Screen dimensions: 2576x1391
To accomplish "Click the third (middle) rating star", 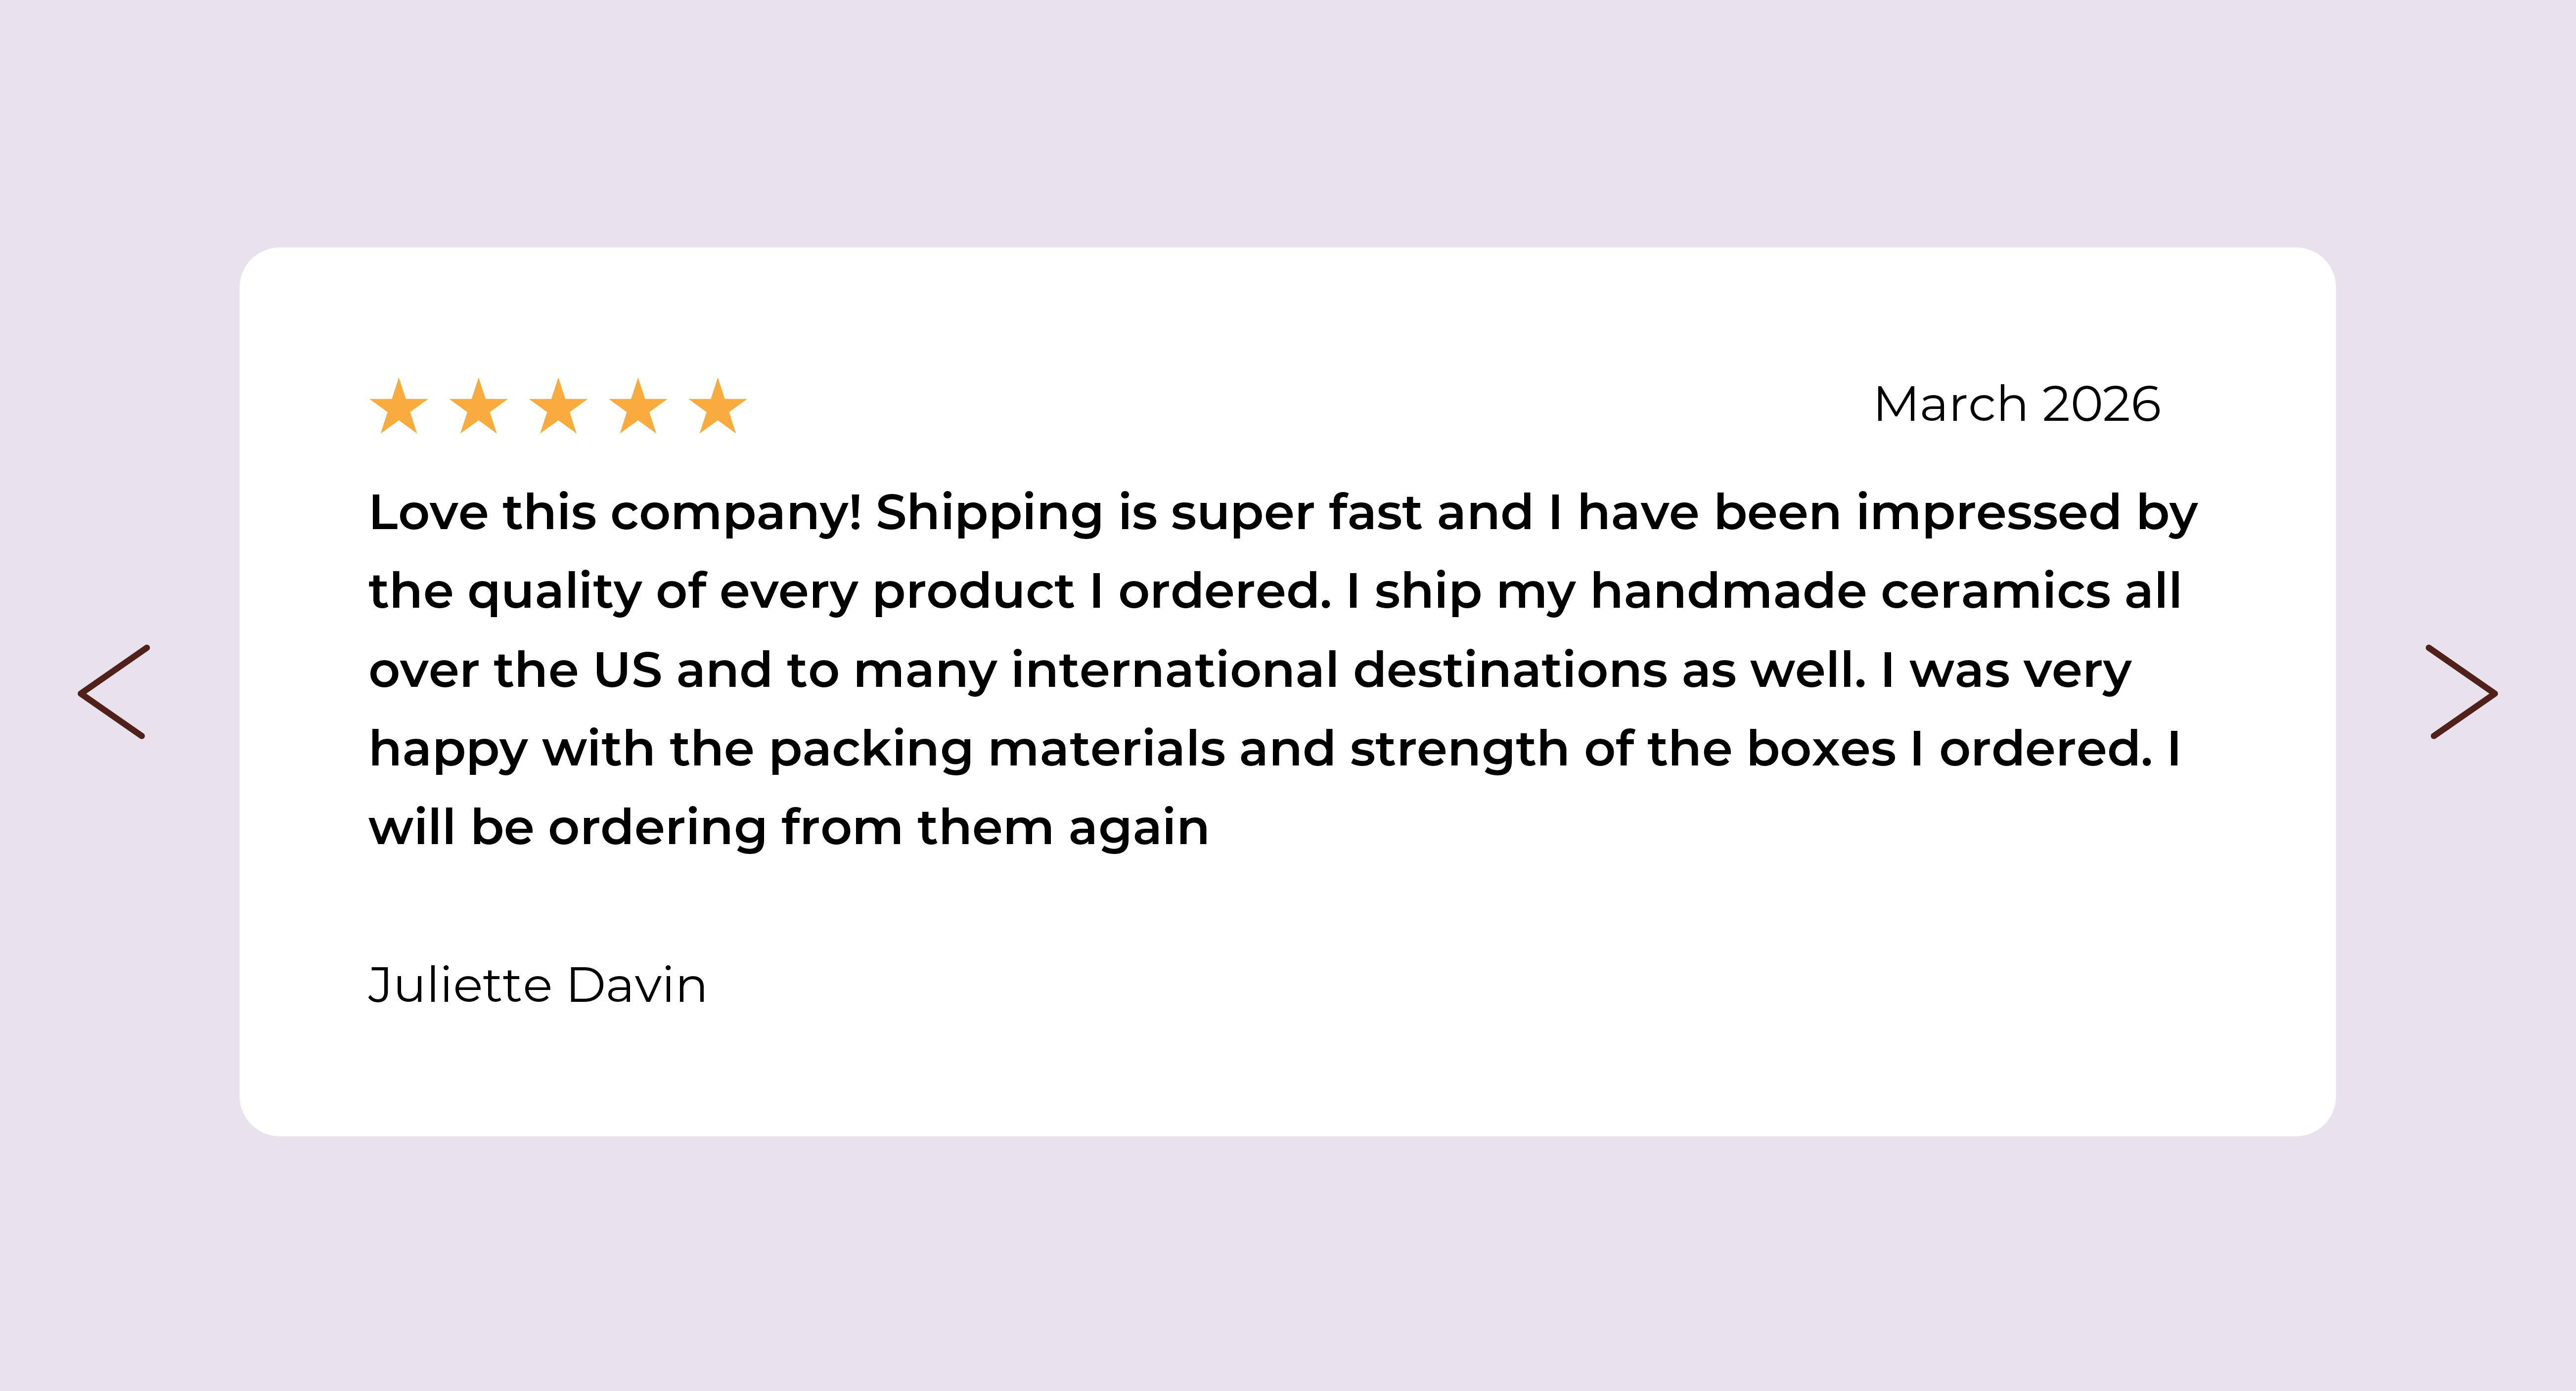I will (558, 407).
